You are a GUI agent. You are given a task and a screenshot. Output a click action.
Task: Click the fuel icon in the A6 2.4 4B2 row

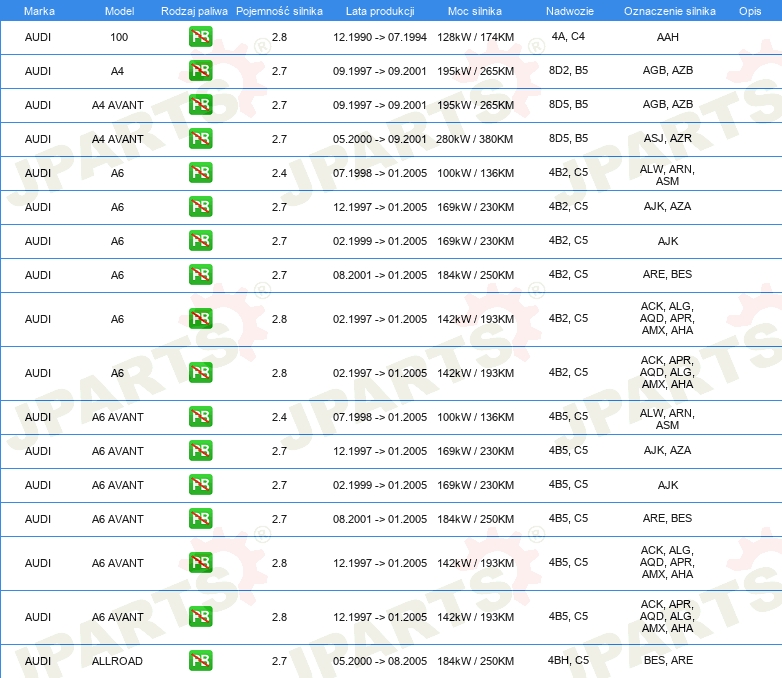point(200,172)
